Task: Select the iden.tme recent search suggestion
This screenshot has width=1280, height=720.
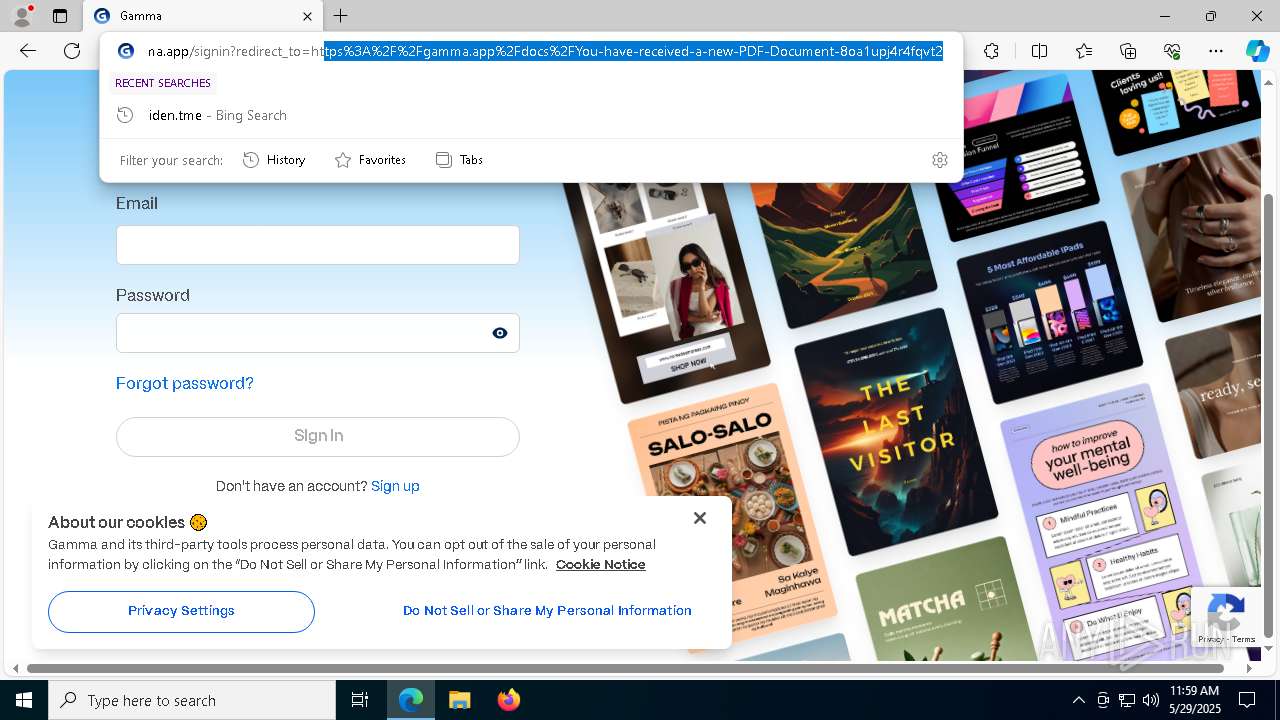Action: 531,115
